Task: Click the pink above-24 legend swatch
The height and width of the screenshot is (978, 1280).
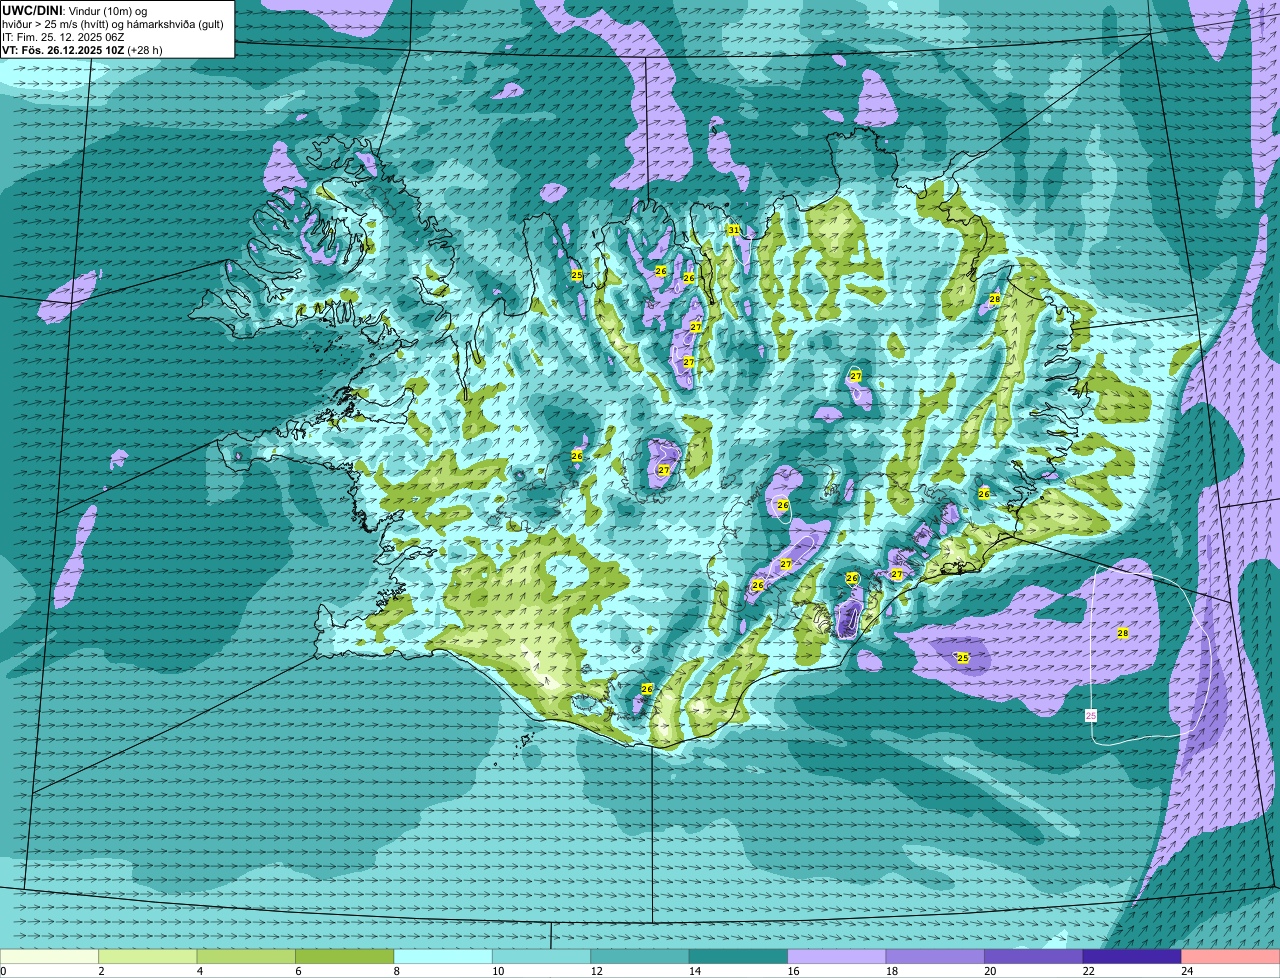Action: 1232,956
